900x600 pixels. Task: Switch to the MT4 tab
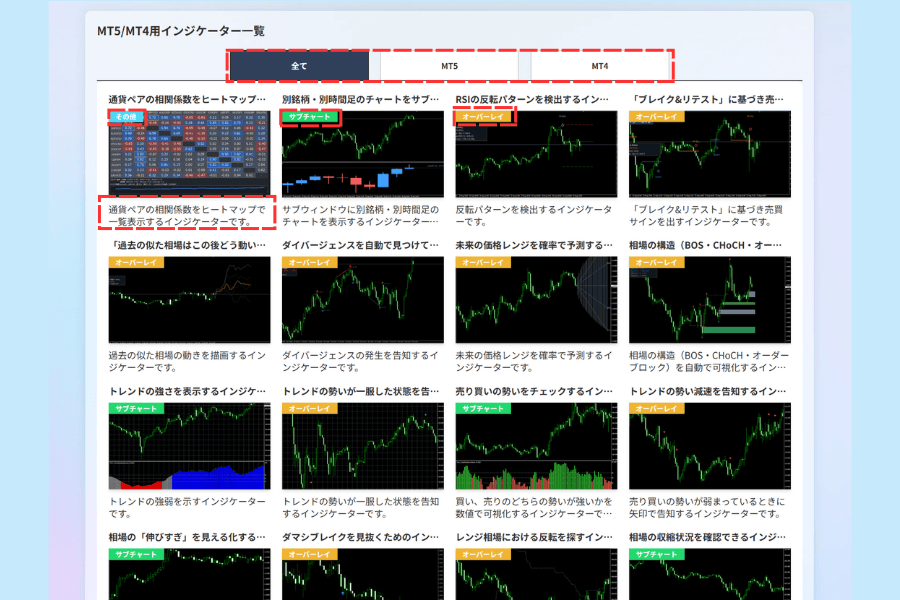pyautogui.click(x=600, y=66)
